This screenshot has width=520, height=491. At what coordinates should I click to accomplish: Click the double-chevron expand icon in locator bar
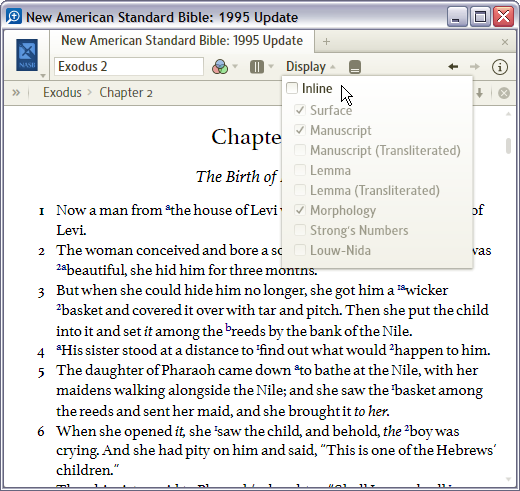click(16, 92)
